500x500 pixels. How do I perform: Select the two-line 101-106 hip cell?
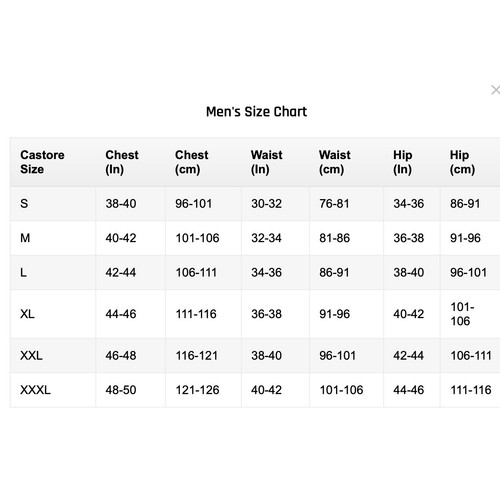[462, 314]
